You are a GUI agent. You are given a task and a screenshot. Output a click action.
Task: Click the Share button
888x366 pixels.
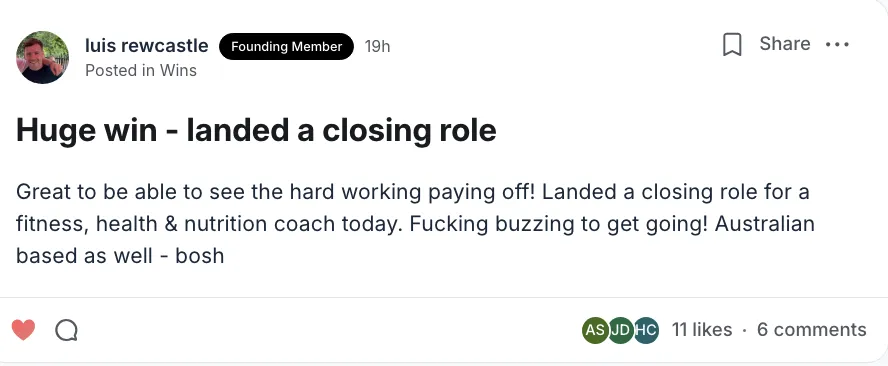tap(784, 44)
